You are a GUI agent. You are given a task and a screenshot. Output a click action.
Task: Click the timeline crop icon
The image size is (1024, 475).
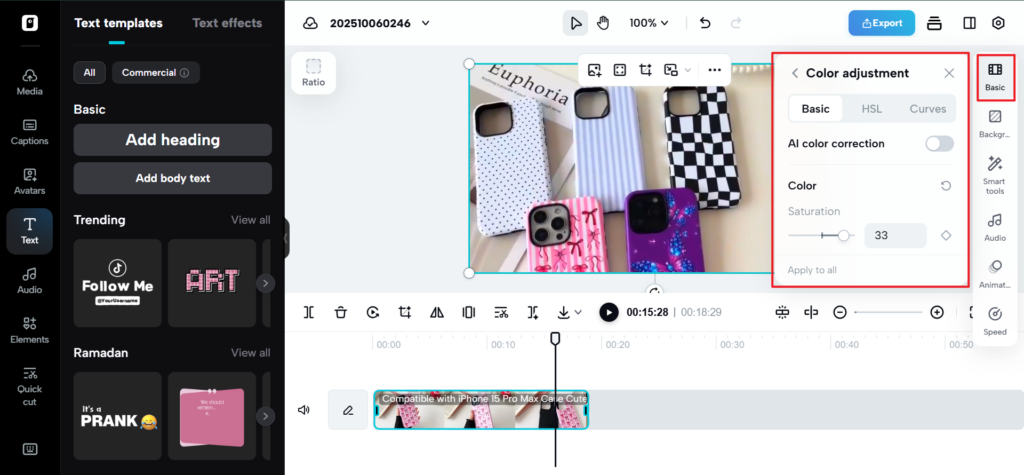(x=405, y=312)
